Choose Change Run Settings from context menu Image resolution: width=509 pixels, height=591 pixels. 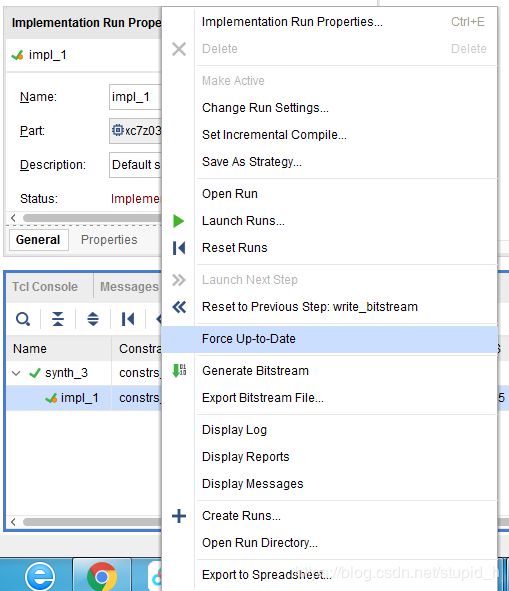click(x=265, y=108)
